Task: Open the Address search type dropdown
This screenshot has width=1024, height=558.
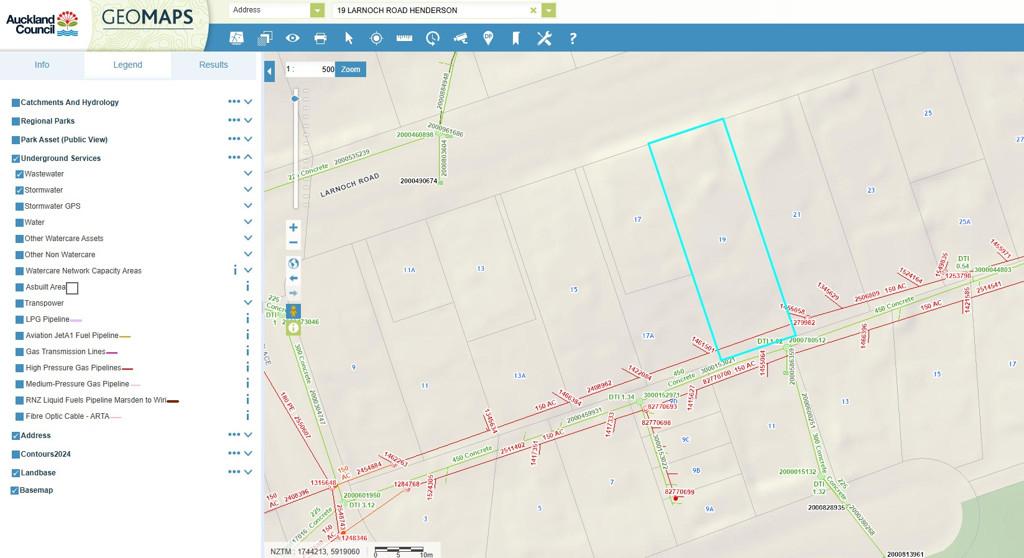Action: coord(317,10)
